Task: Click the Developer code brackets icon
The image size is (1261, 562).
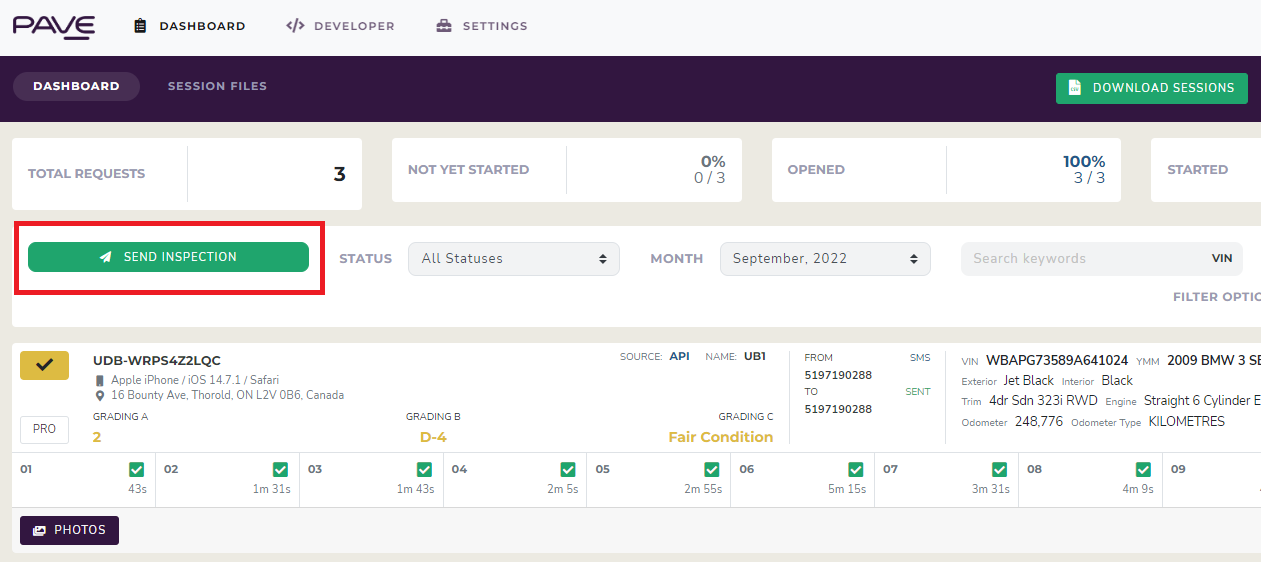Action: (295, 26)
